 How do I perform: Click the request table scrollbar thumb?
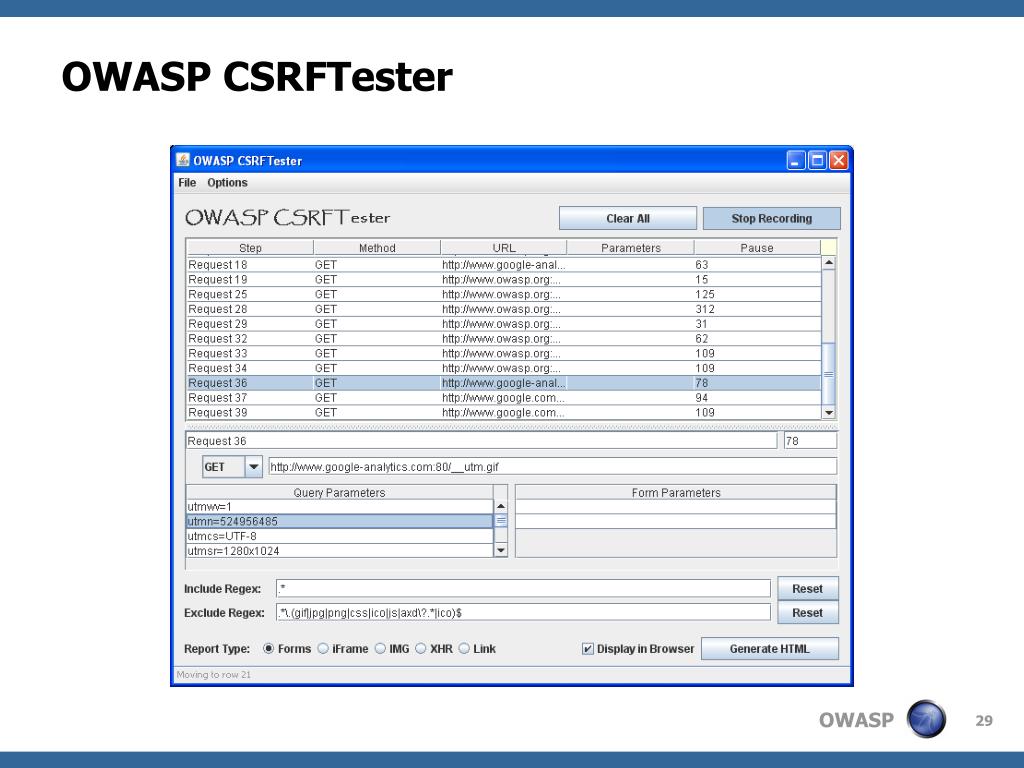click(x=829, y=374)
